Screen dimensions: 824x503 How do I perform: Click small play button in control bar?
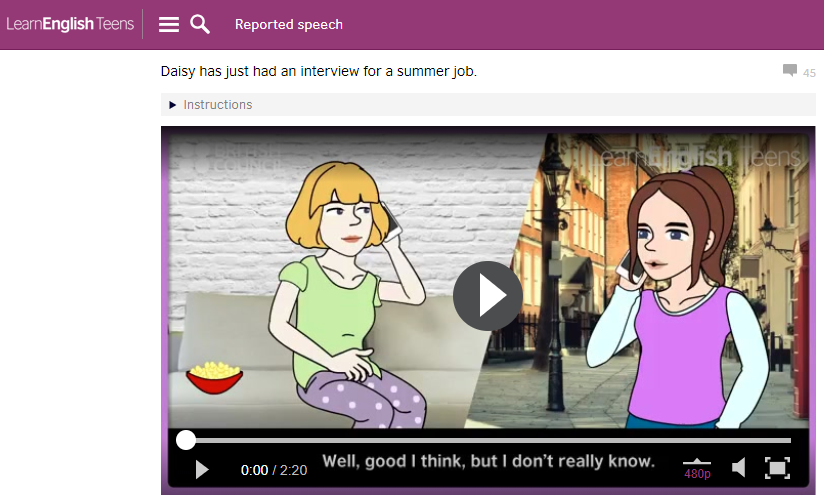202,469
